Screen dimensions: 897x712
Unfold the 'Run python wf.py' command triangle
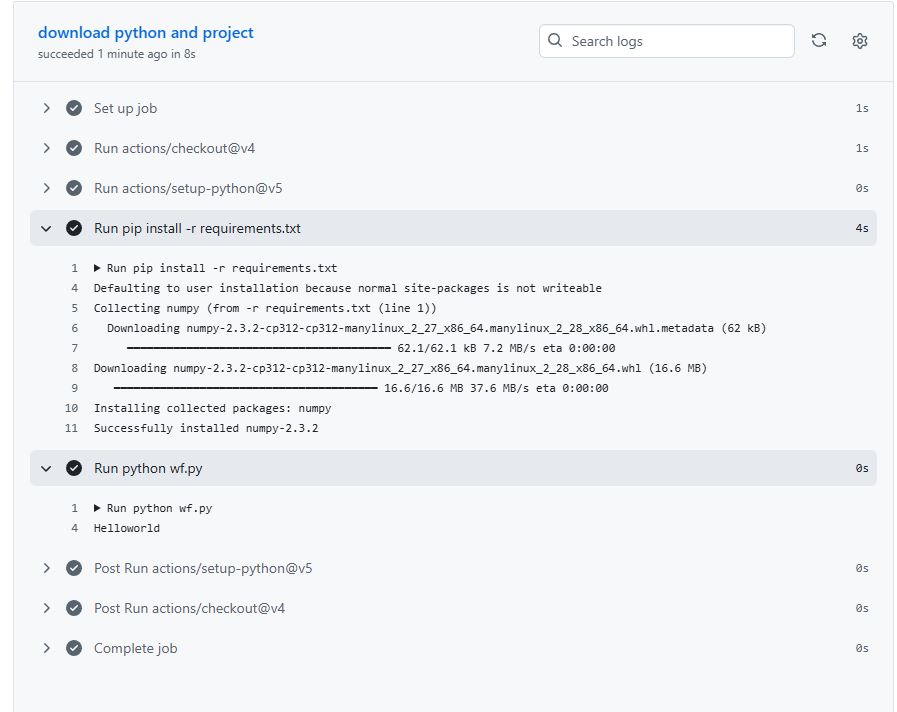coord(98,508)
